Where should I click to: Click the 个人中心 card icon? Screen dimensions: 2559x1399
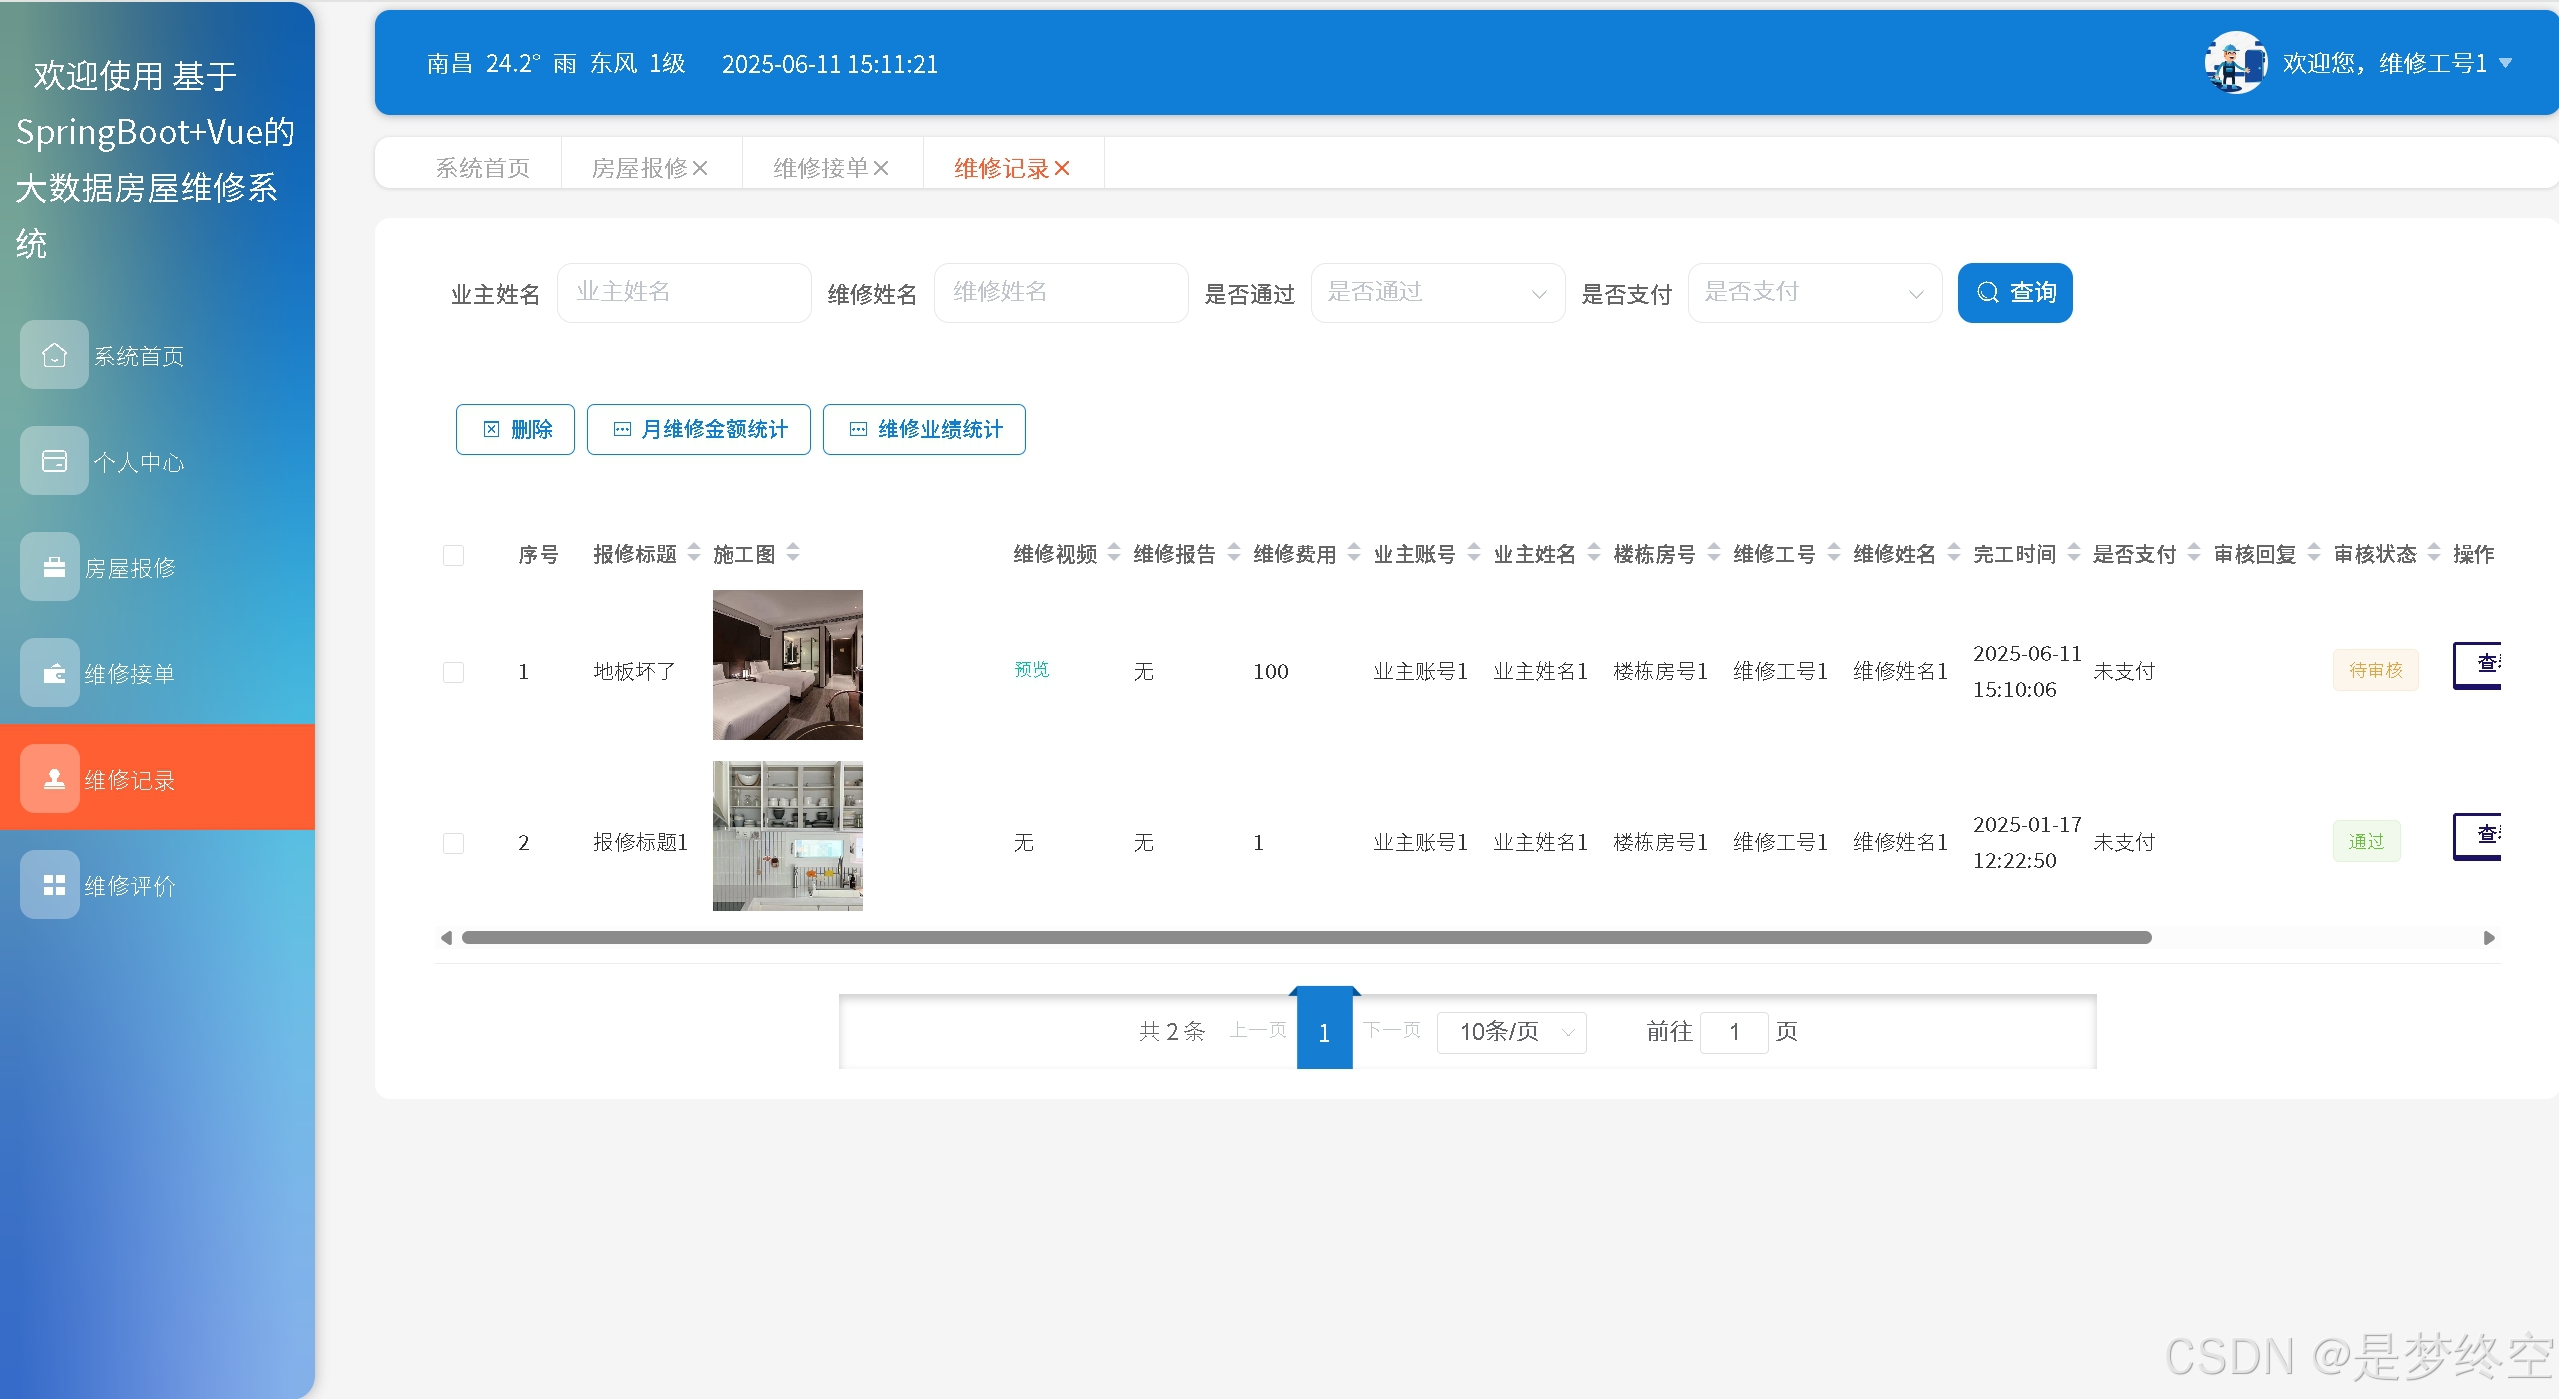(54, 461)
